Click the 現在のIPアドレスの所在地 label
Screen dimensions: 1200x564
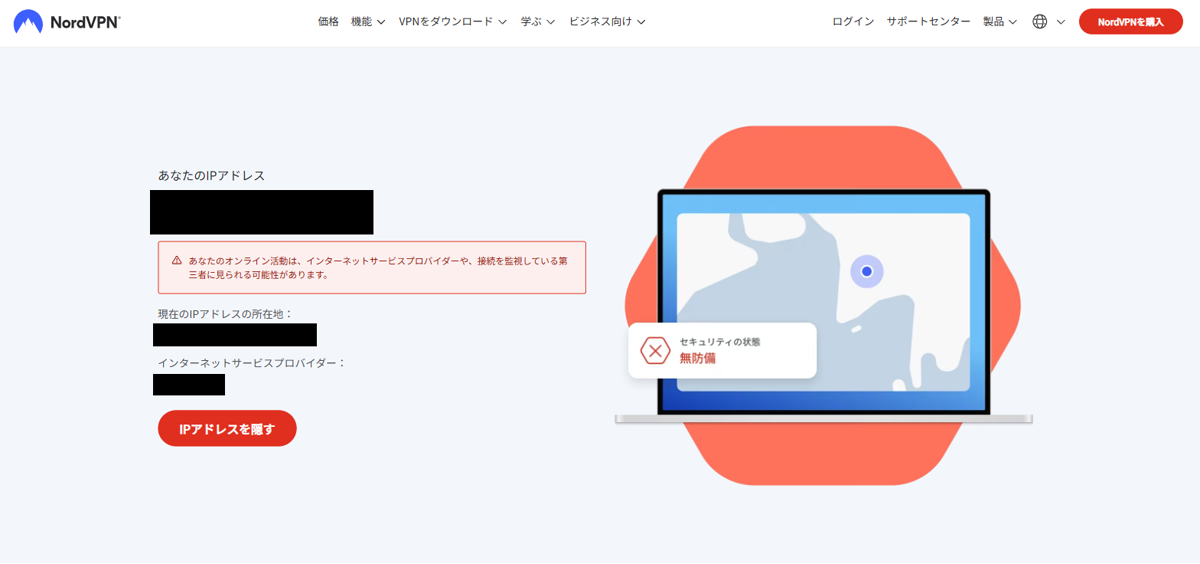point(226,313)
